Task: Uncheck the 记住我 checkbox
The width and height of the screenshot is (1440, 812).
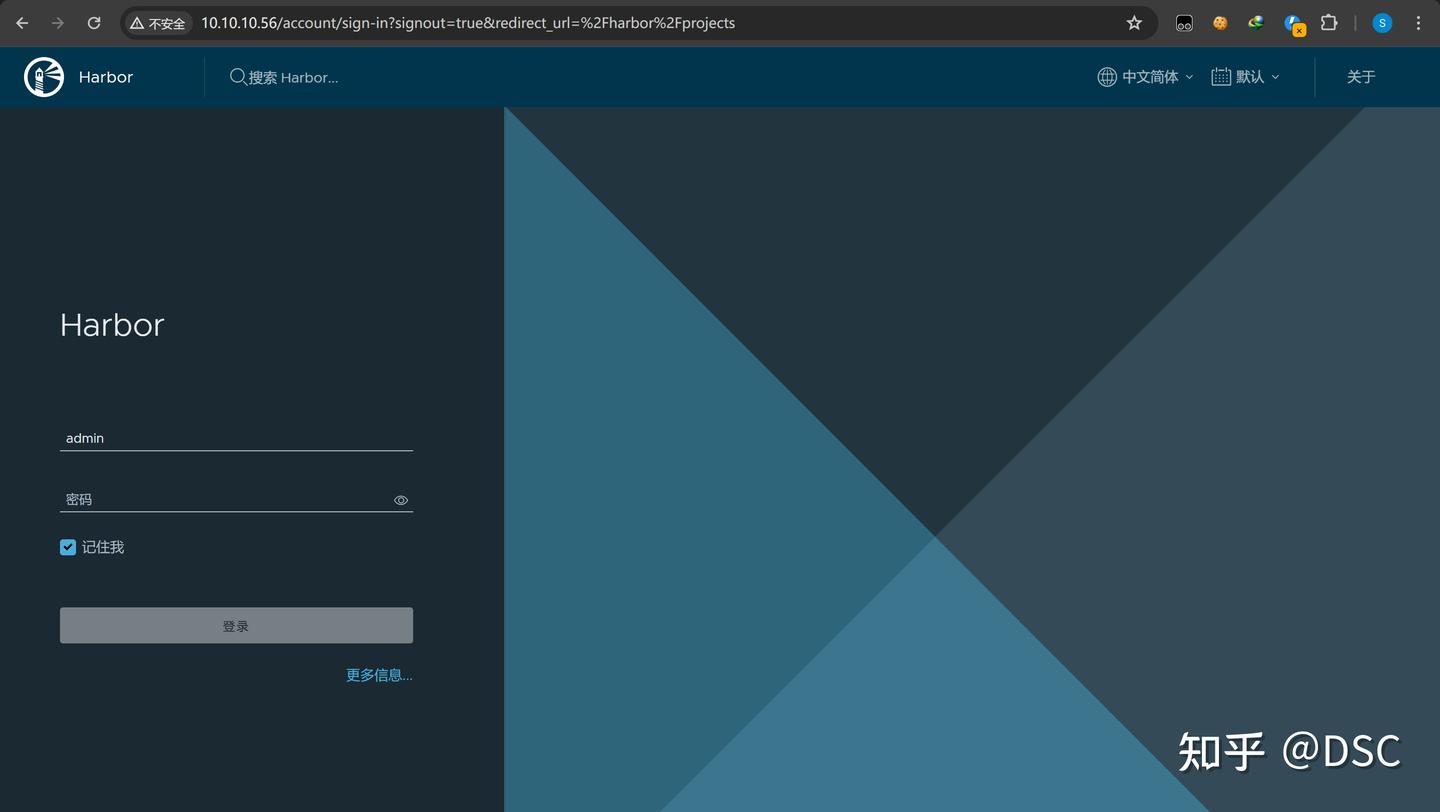Action: pyautogui.click(x=67, y=547)
